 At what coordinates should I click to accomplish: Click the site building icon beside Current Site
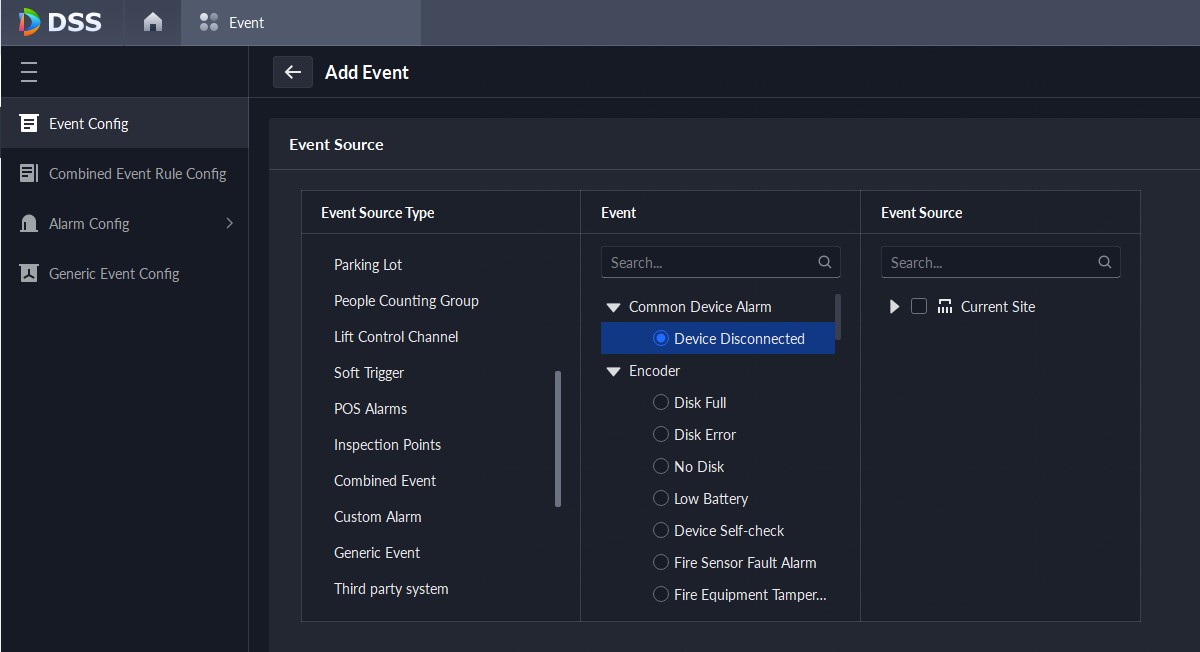click(944, 306)
